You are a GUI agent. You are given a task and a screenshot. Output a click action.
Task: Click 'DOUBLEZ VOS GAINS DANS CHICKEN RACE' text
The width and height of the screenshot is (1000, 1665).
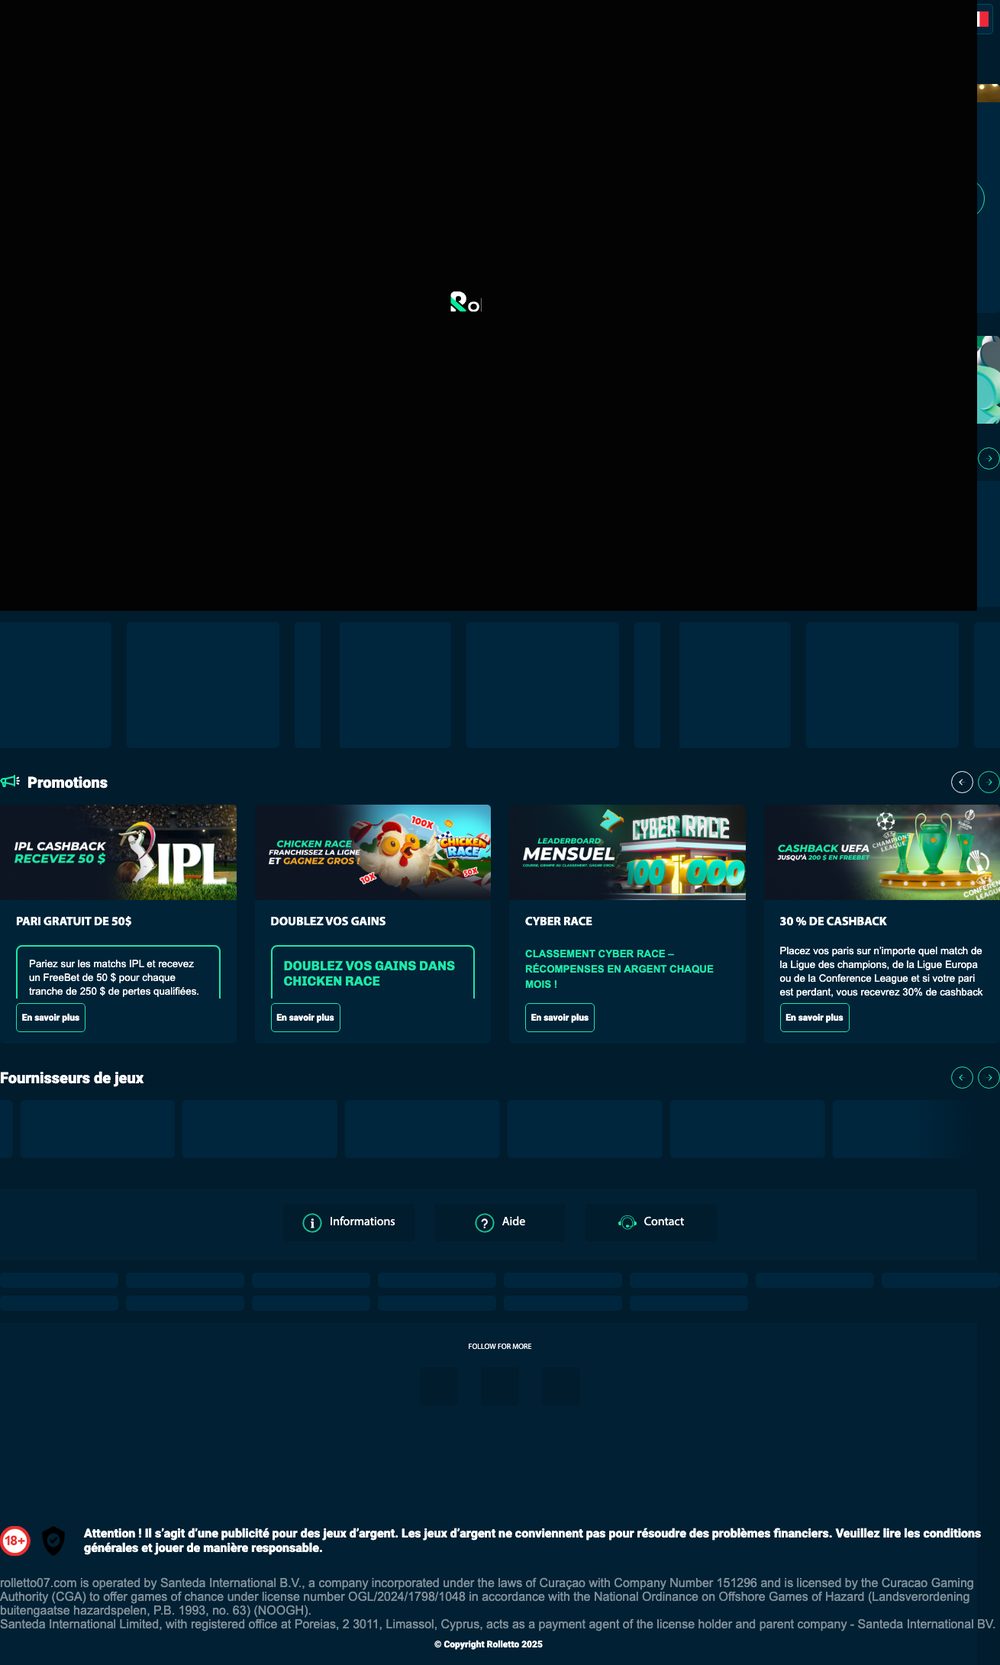pyautogui.click(x=369, y=973)
